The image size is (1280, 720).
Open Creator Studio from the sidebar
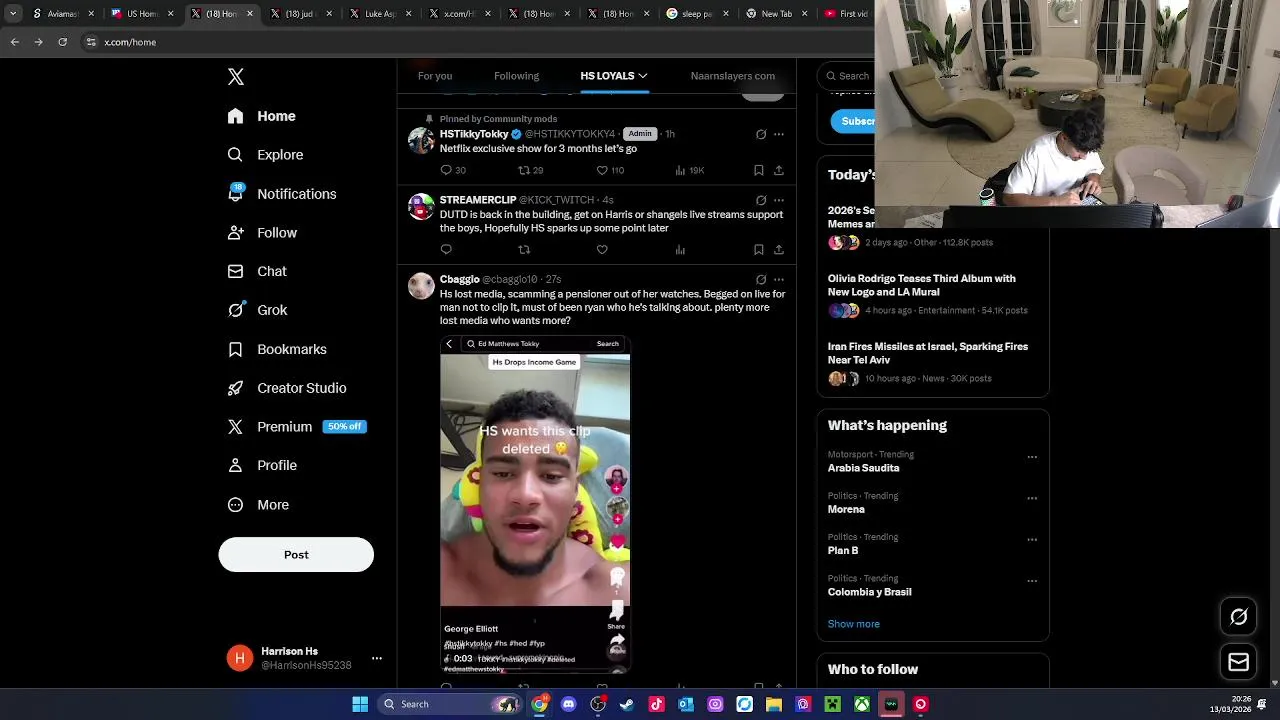tap(287, 388)
